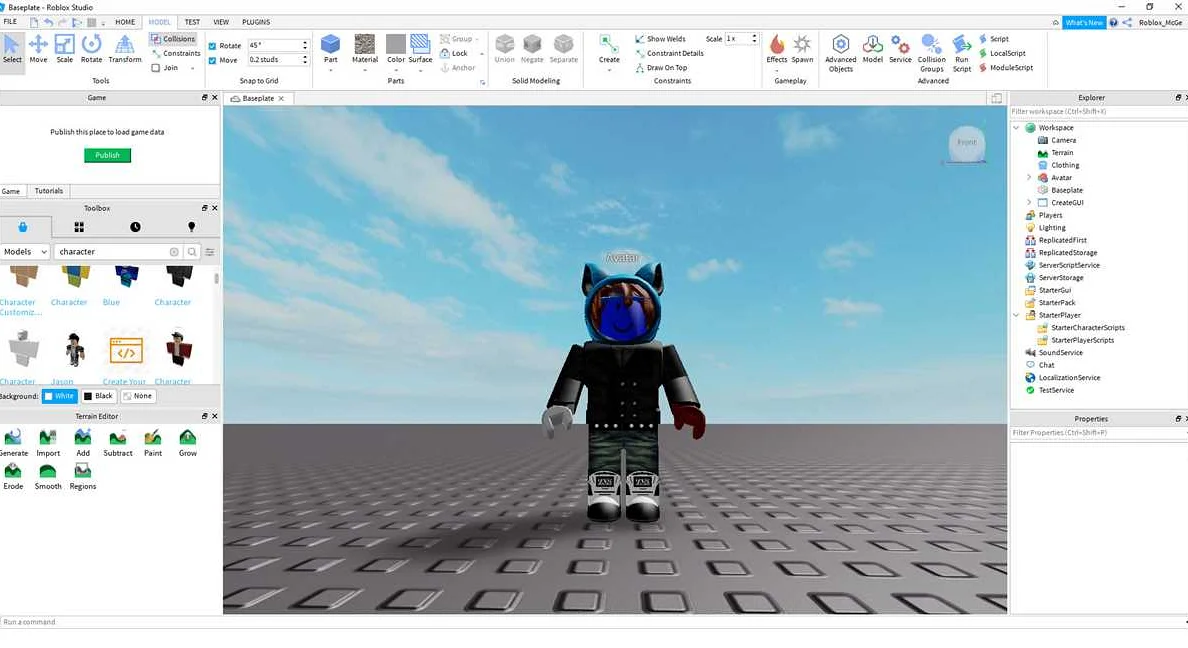Increase the Rotate snap angle stepper

(305, 42)
